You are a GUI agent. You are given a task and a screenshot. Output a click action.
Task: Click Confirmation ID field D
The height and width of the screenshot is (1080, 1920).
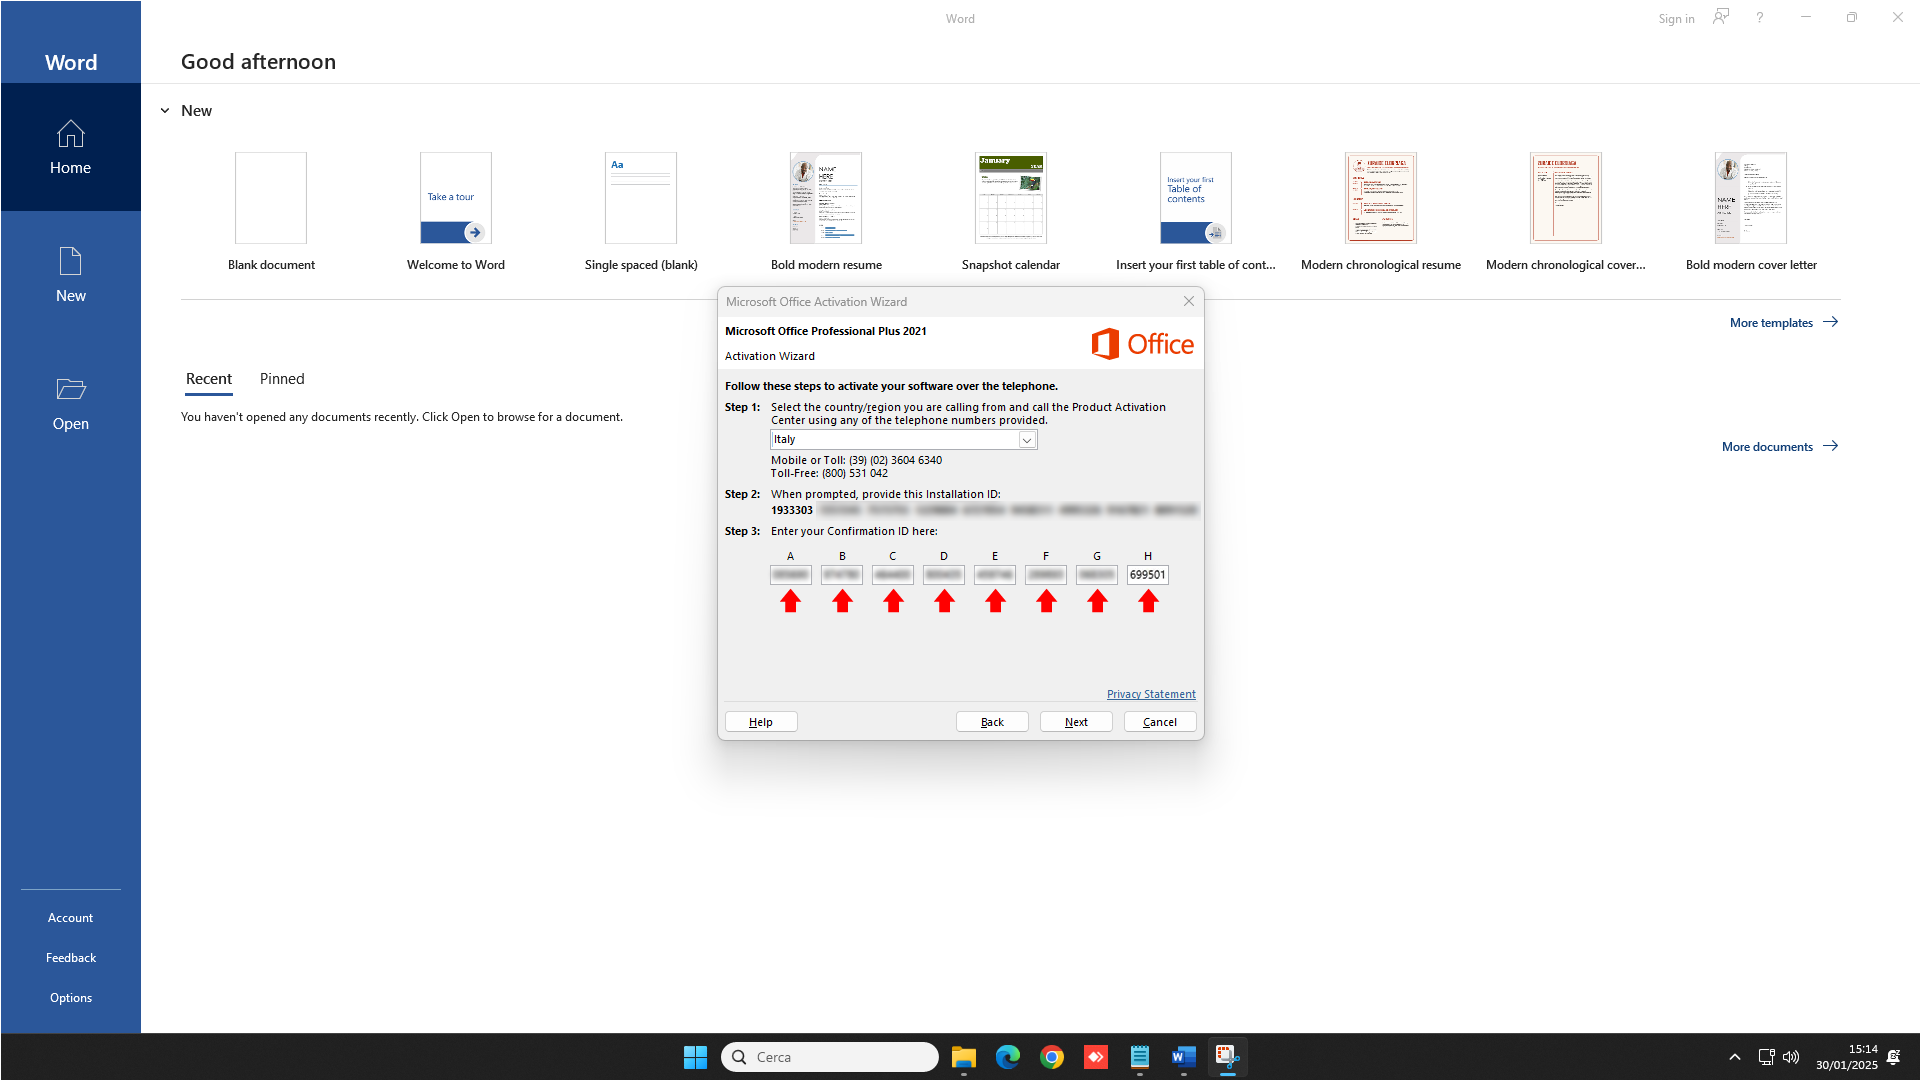(x=943, y=575)
